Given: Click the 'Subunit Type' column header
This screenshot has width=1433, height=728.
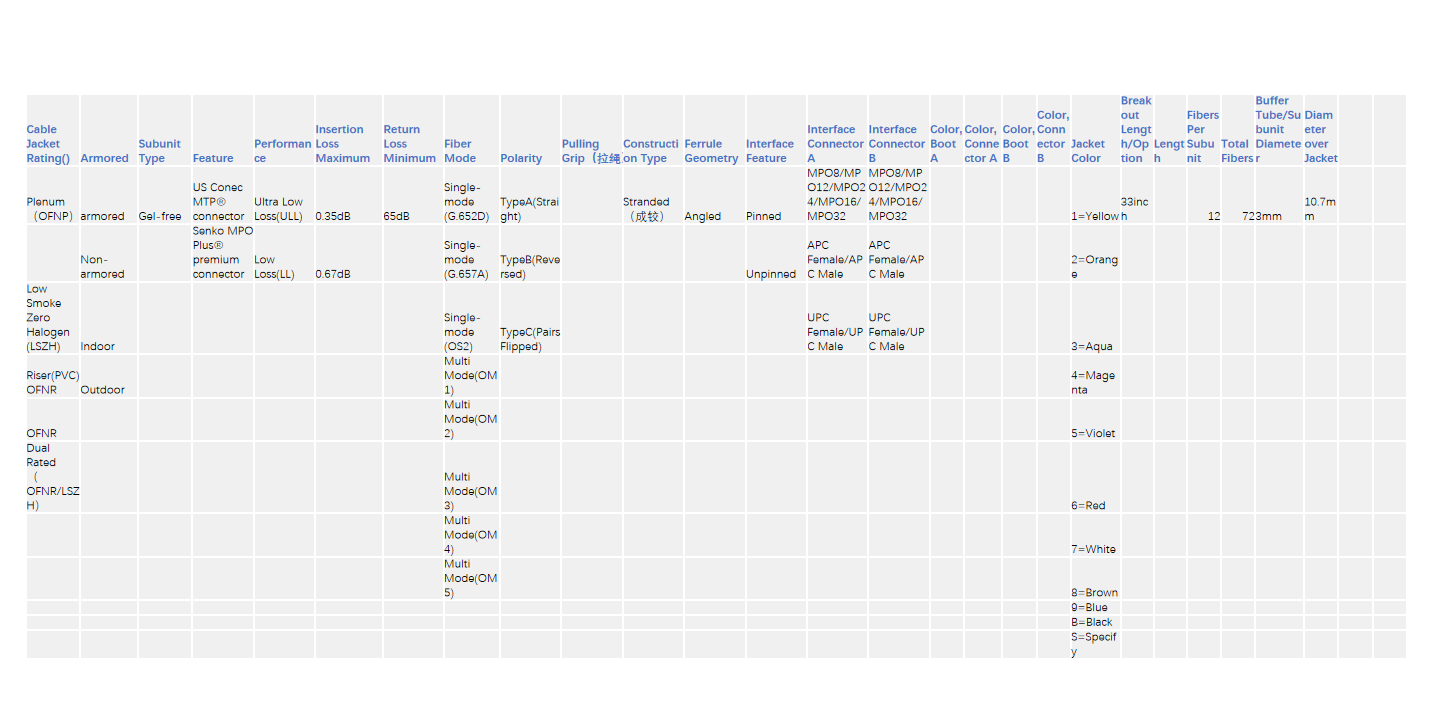Looking at the screenshot, I should pyautogui.click(x=164, y=130).
